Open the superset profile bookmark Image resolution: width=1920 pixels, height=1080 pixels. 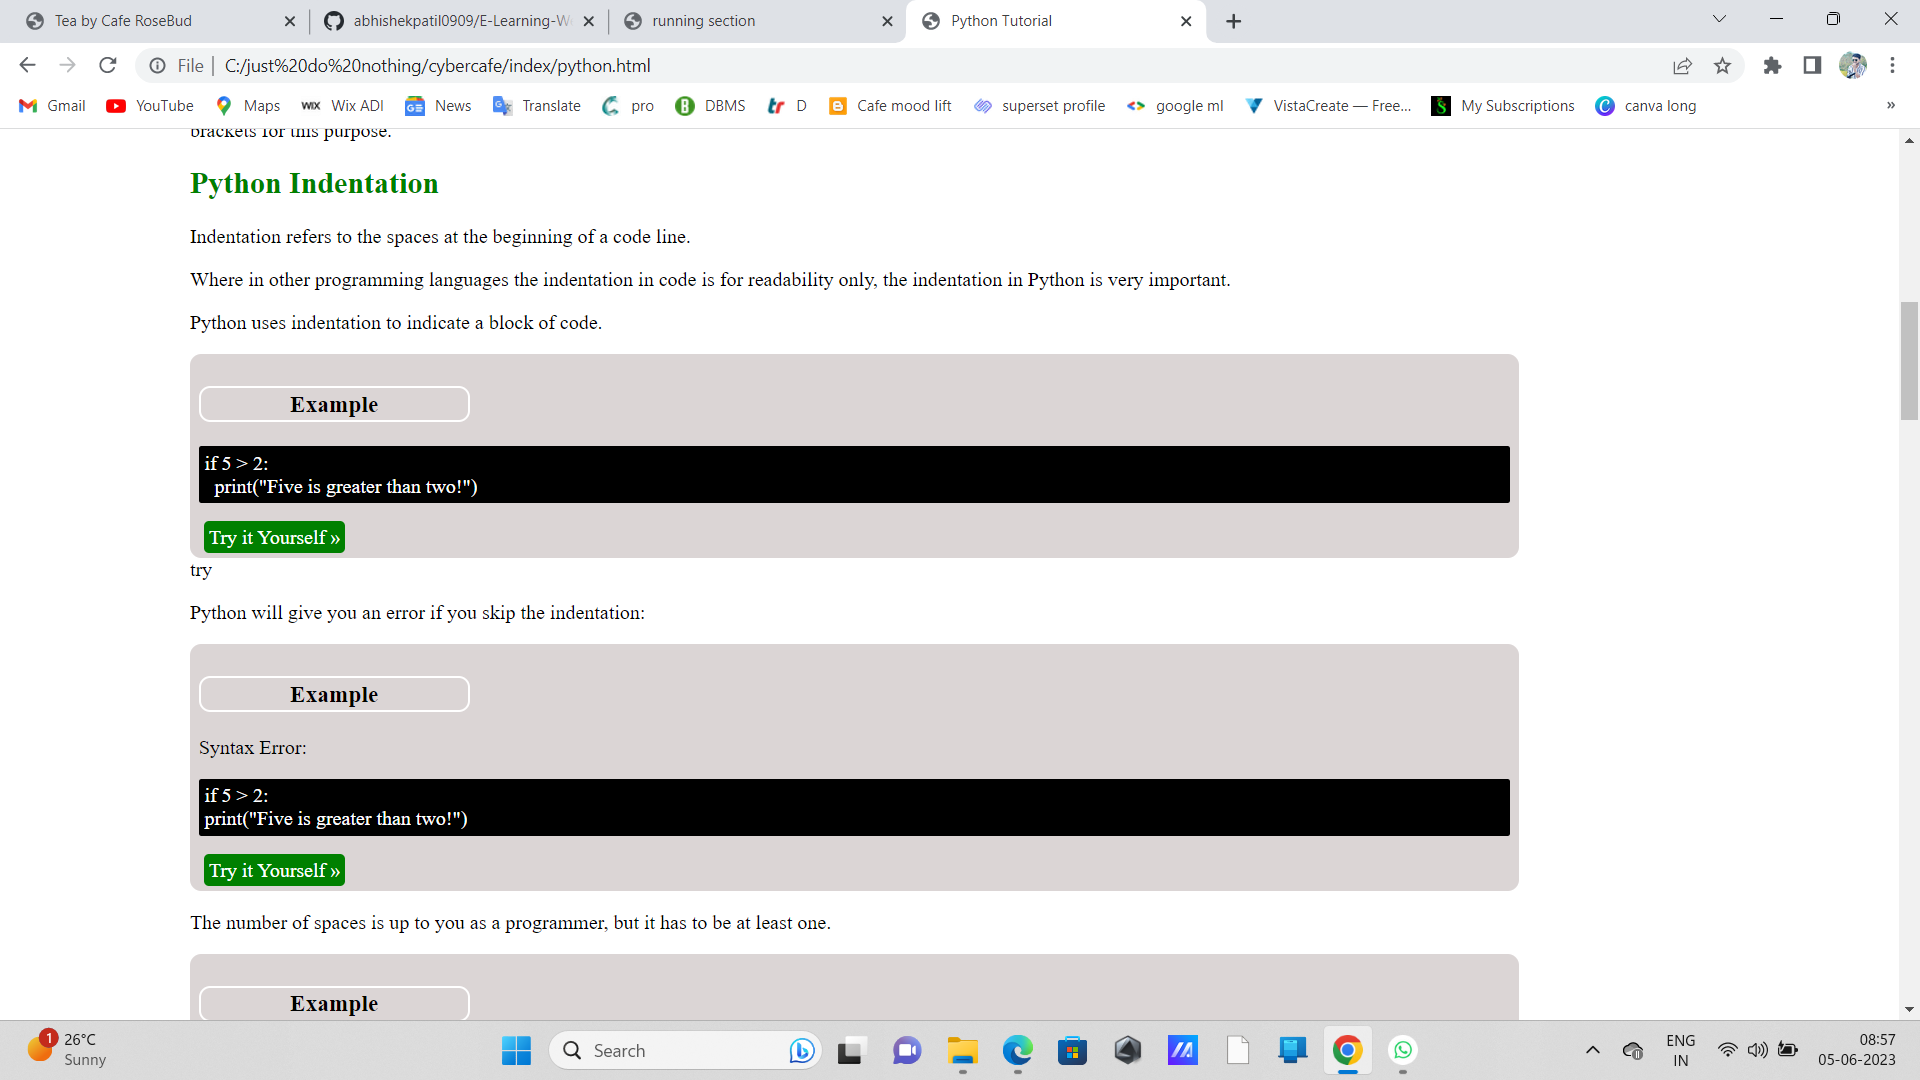pyautogui.click(x=1038, y=105)
